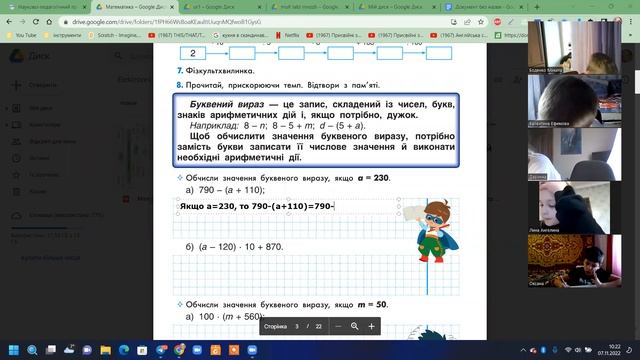This screenshot has height=360, width=640.
Task: Reload the current Google Drive page
Action: tap(36, 22)
